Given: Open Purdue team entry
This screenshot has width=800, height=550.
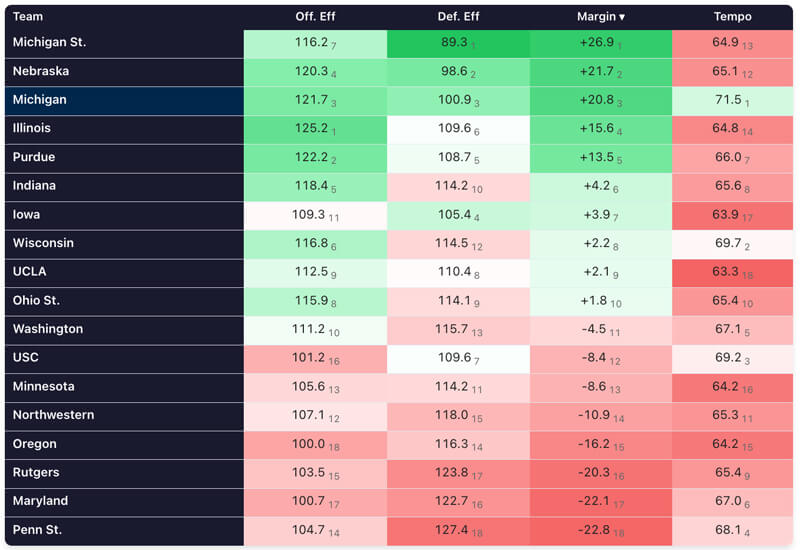Looking at the screenshot, I should (34, 158).
